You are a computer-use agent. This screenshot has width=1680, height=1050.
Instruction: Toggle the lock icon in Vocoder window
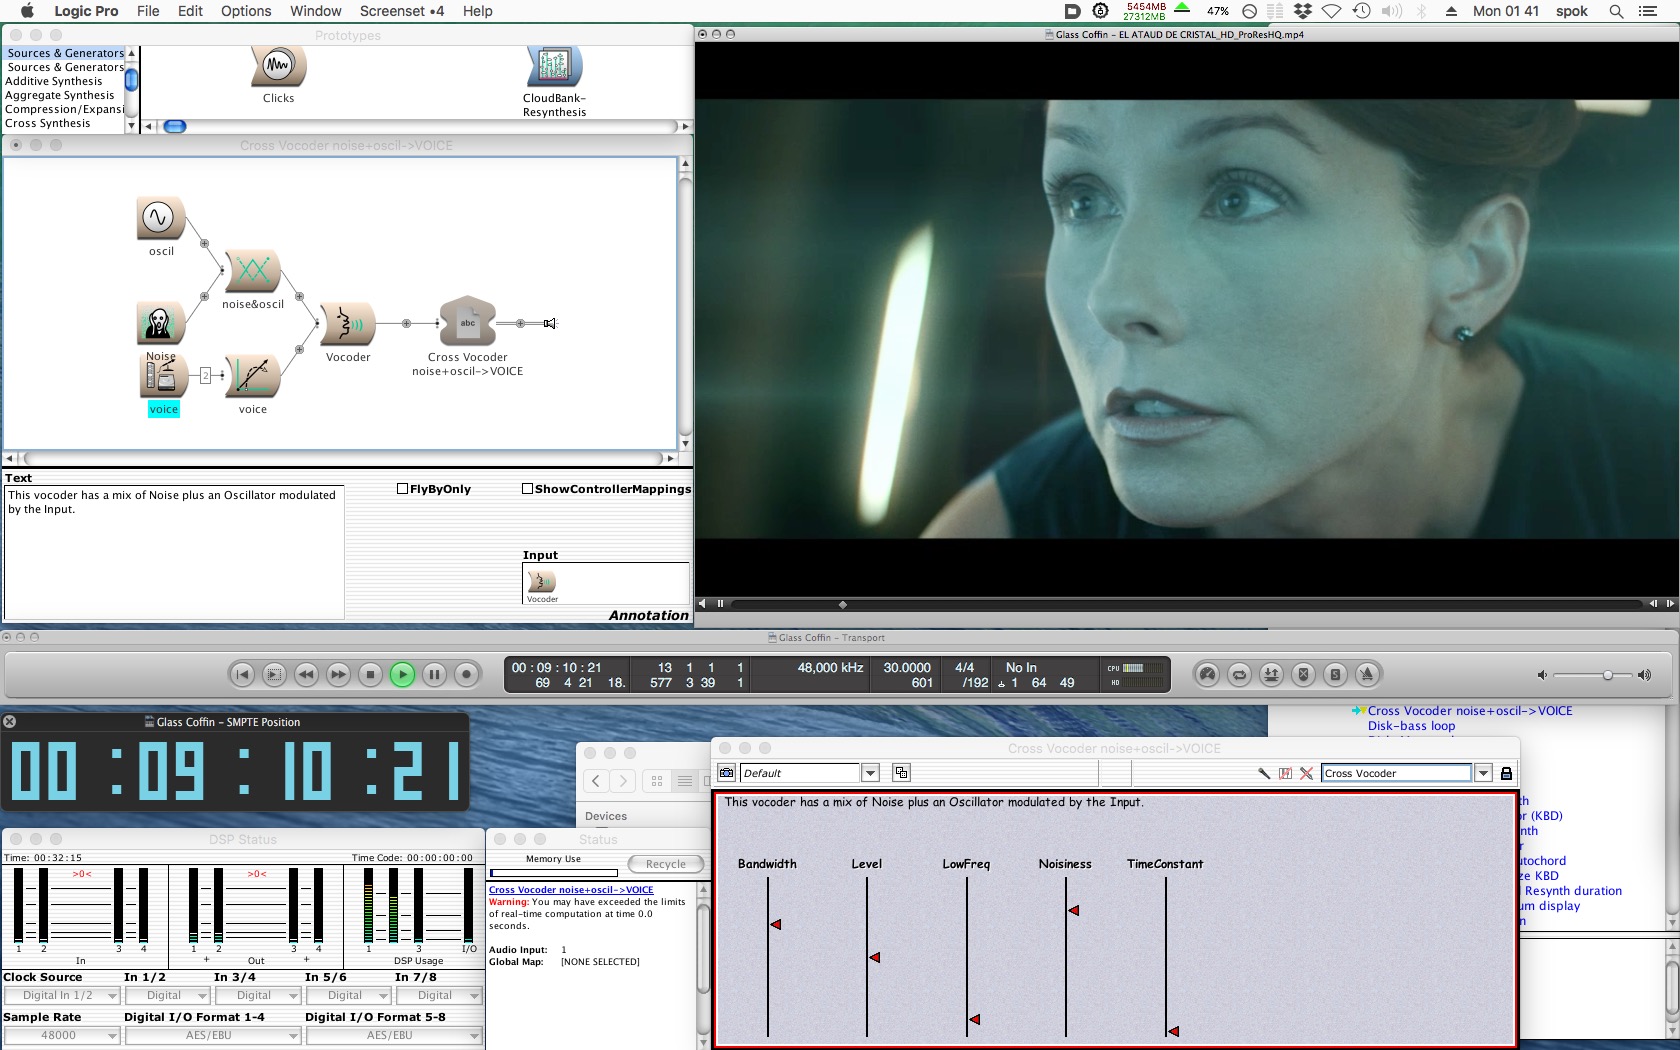1506,773
